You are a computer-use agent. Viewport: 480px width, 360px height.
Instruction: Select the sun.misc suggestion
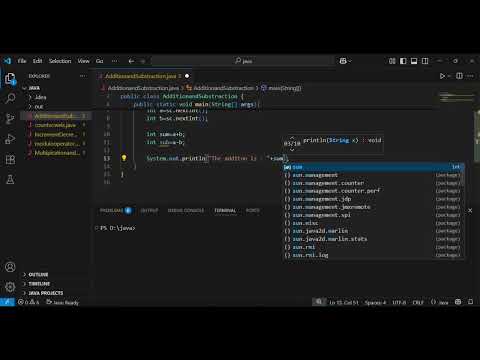point(373,223)
